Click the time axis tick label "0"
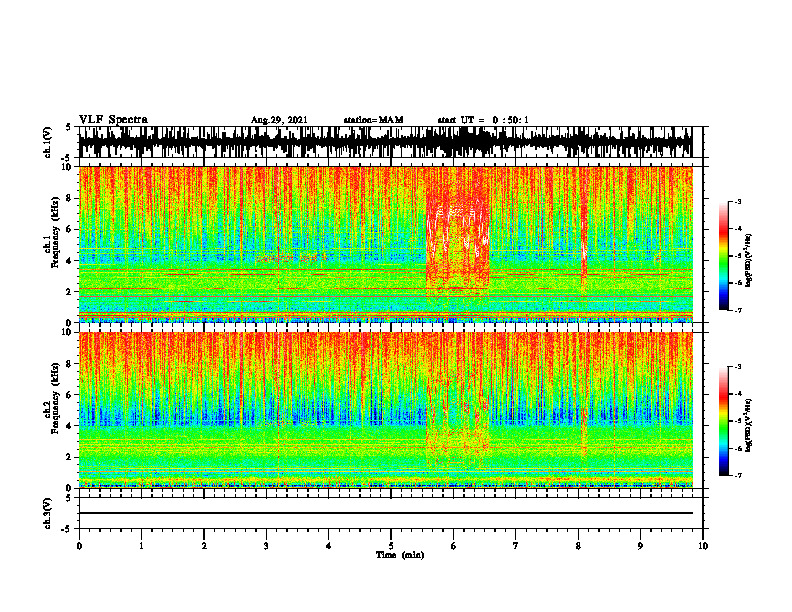The width and height of the screenshot is (792, 612). [79, 546]
